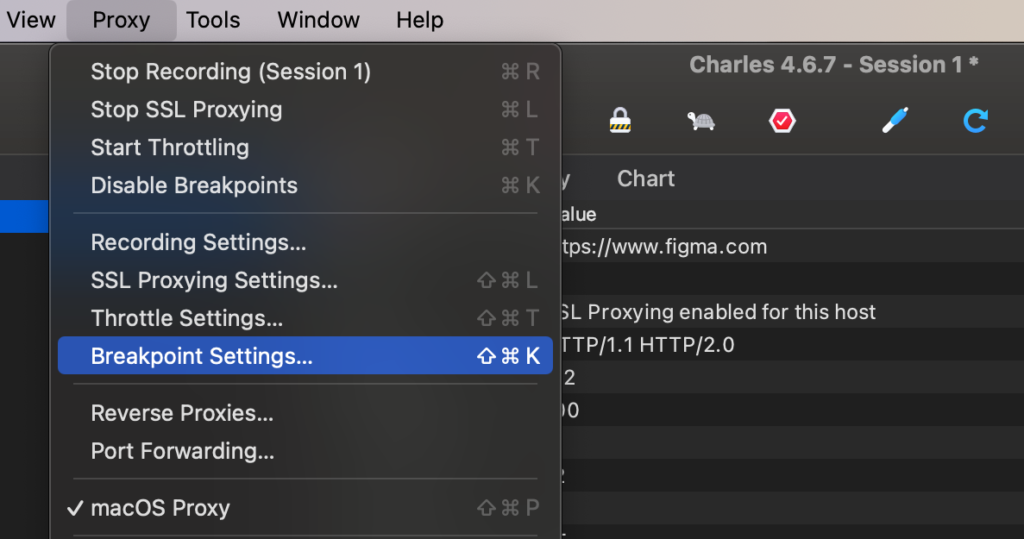1024x539 pixels.
Task: Click the SSL proxying padlock icon
Action: (621, 121)
